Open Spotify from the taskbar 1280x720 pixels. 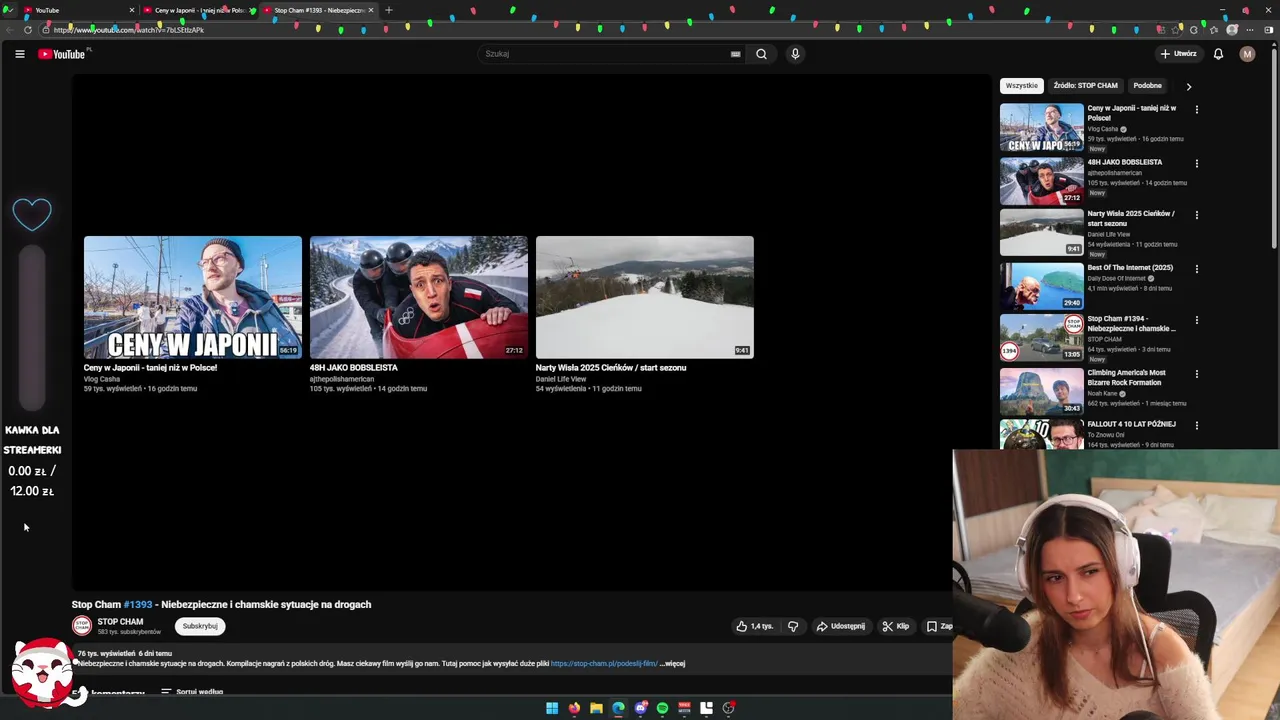(x=662, y=708)
